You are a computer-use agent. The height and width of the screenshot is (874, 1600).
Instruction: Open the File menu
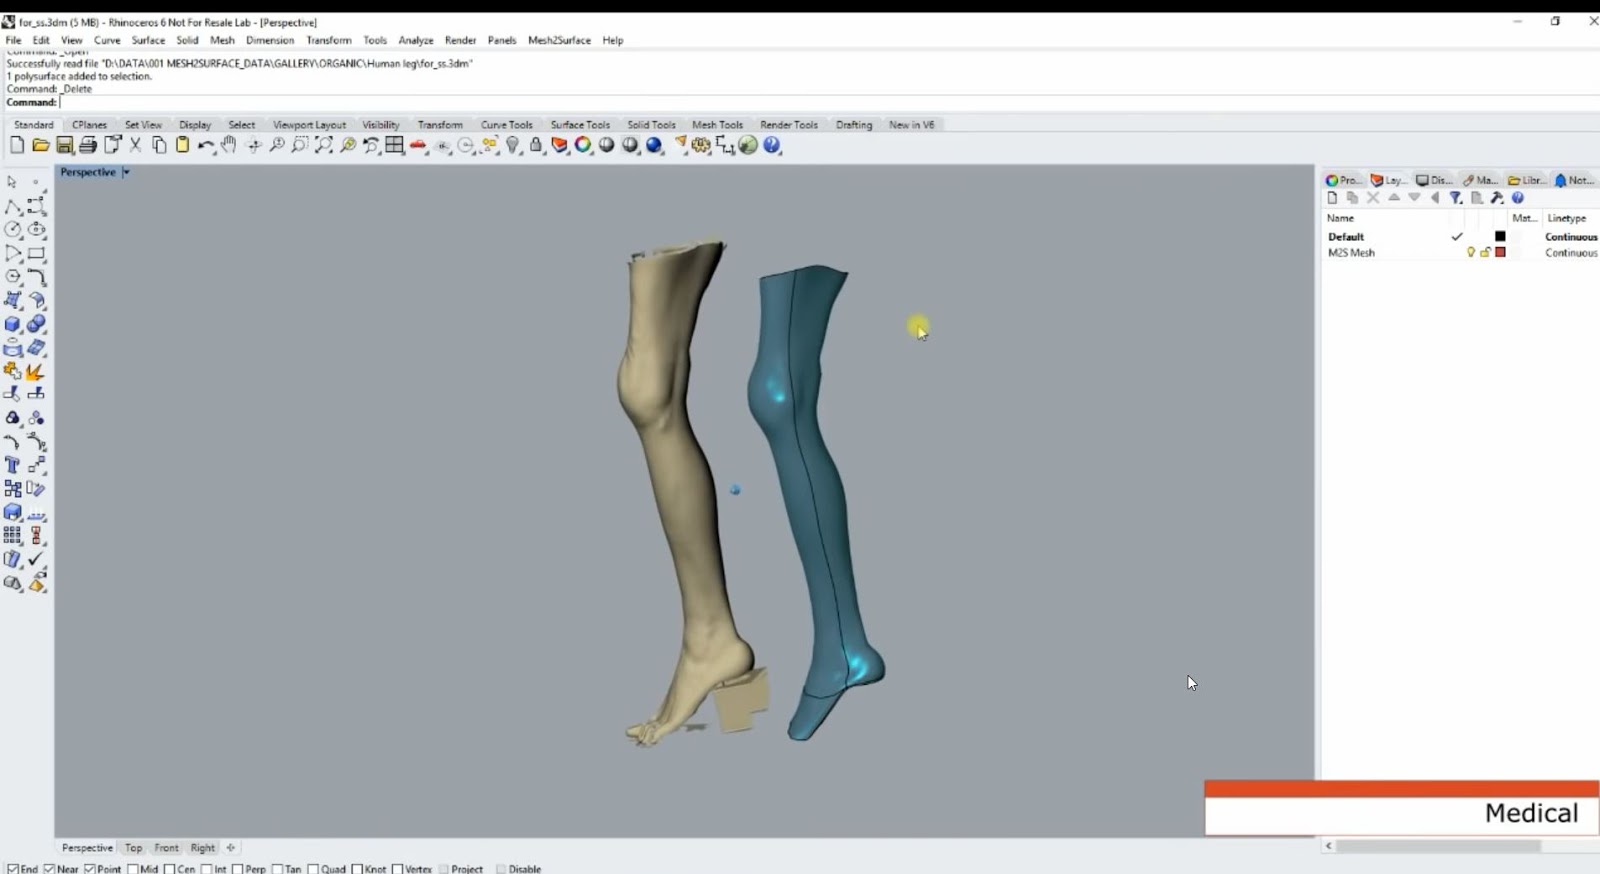(x=13, y=40)
